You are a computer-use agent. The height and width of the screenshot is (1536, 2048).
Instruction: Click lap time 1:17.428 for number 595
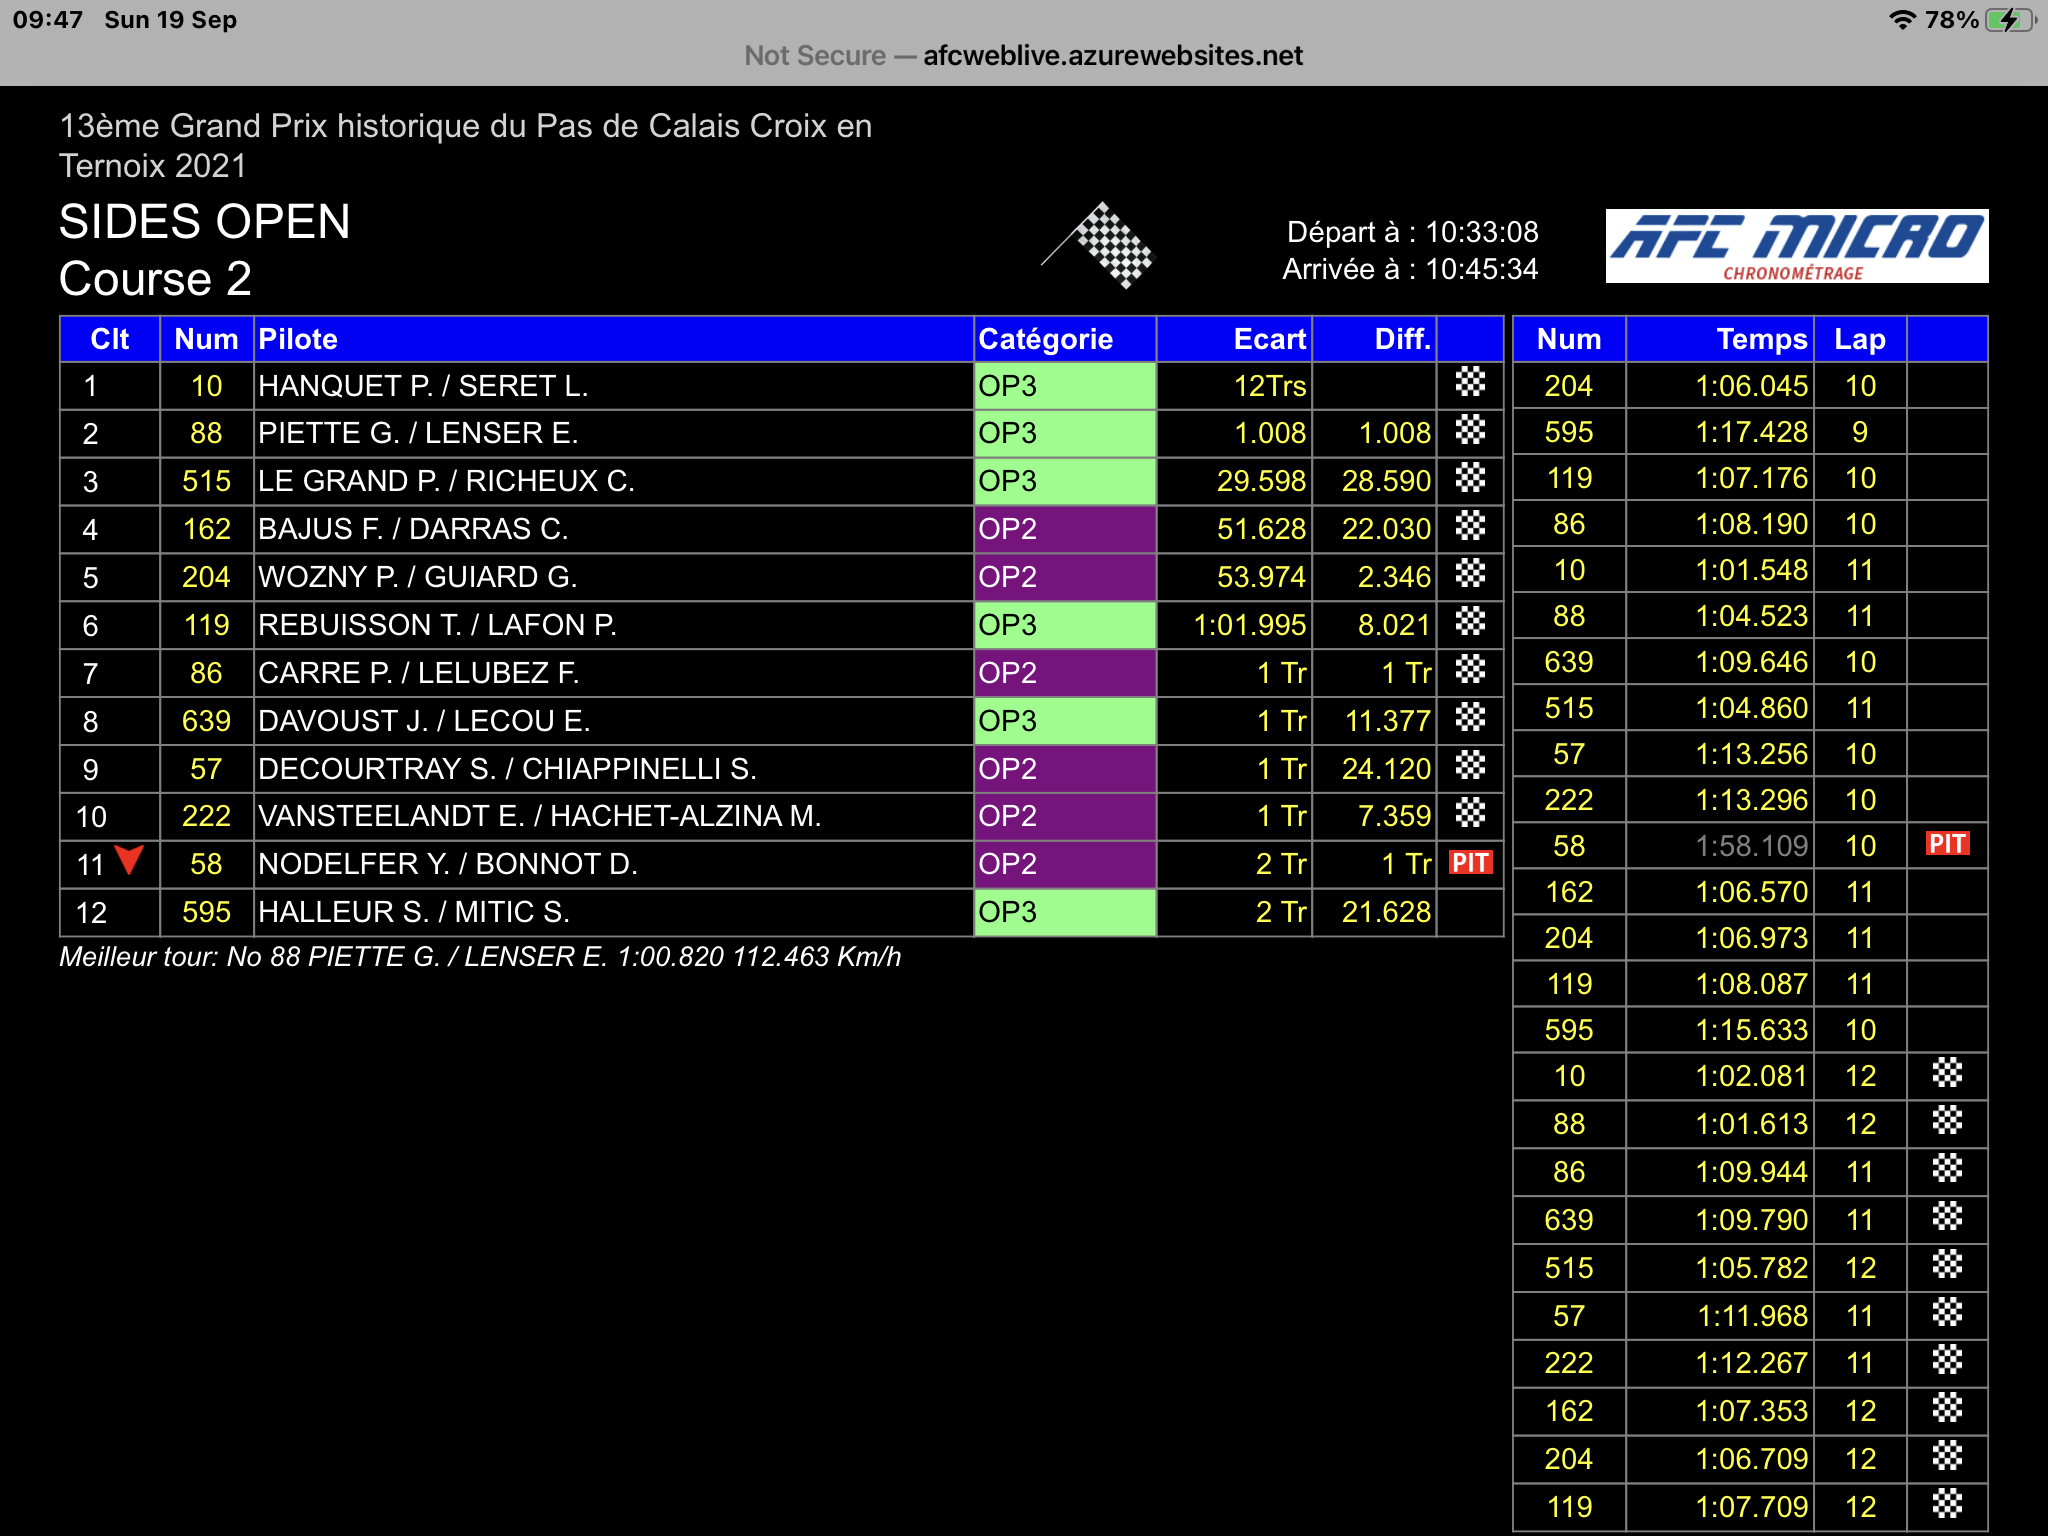tap(1752, 432)
